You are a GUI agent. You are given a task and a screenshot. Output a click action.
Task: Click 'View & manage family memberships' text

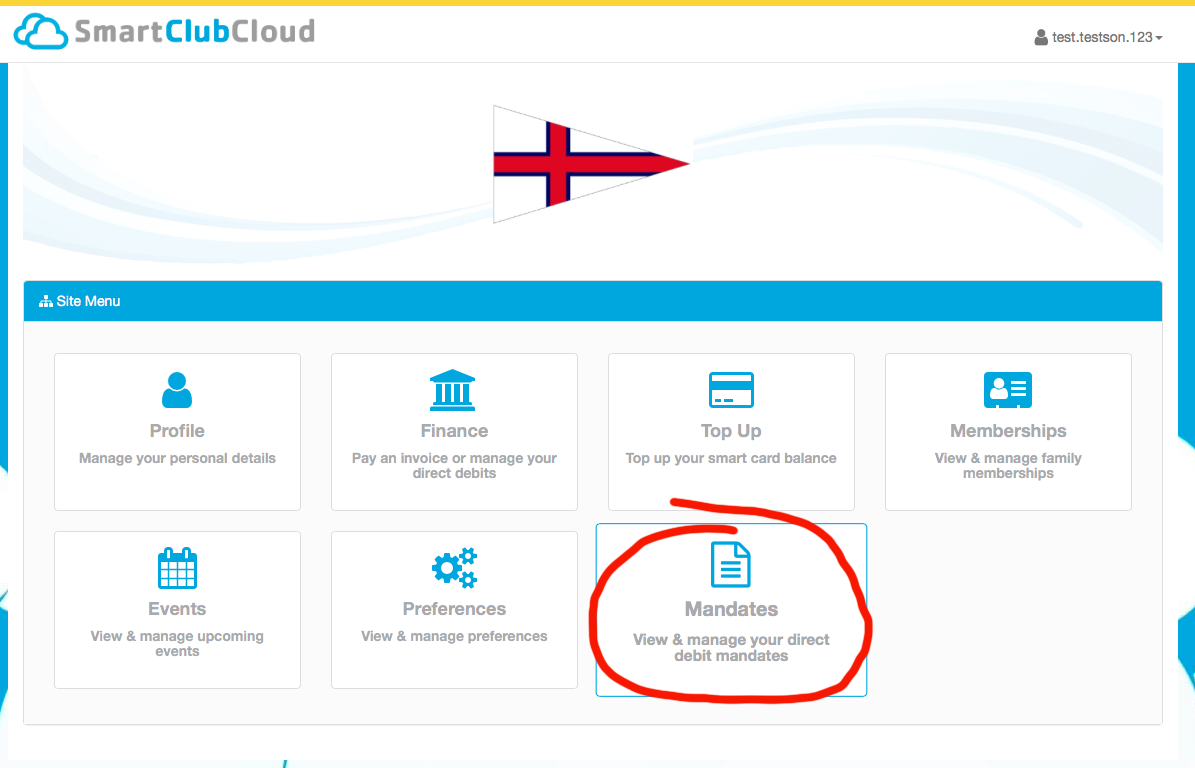1008,466
